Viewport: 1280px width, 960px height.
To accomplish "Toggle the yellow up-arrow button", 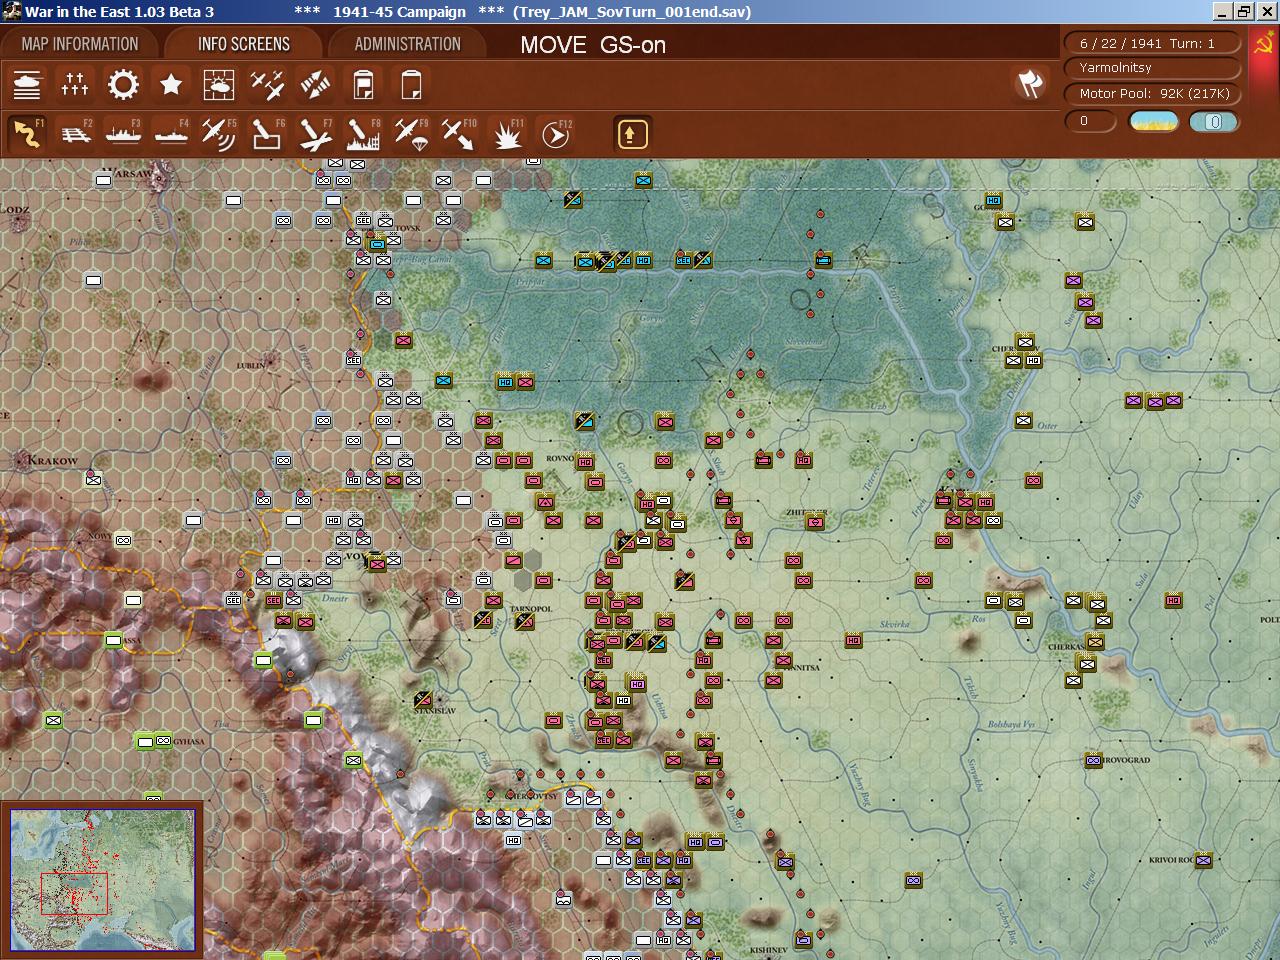I will (x=632, y=133).
